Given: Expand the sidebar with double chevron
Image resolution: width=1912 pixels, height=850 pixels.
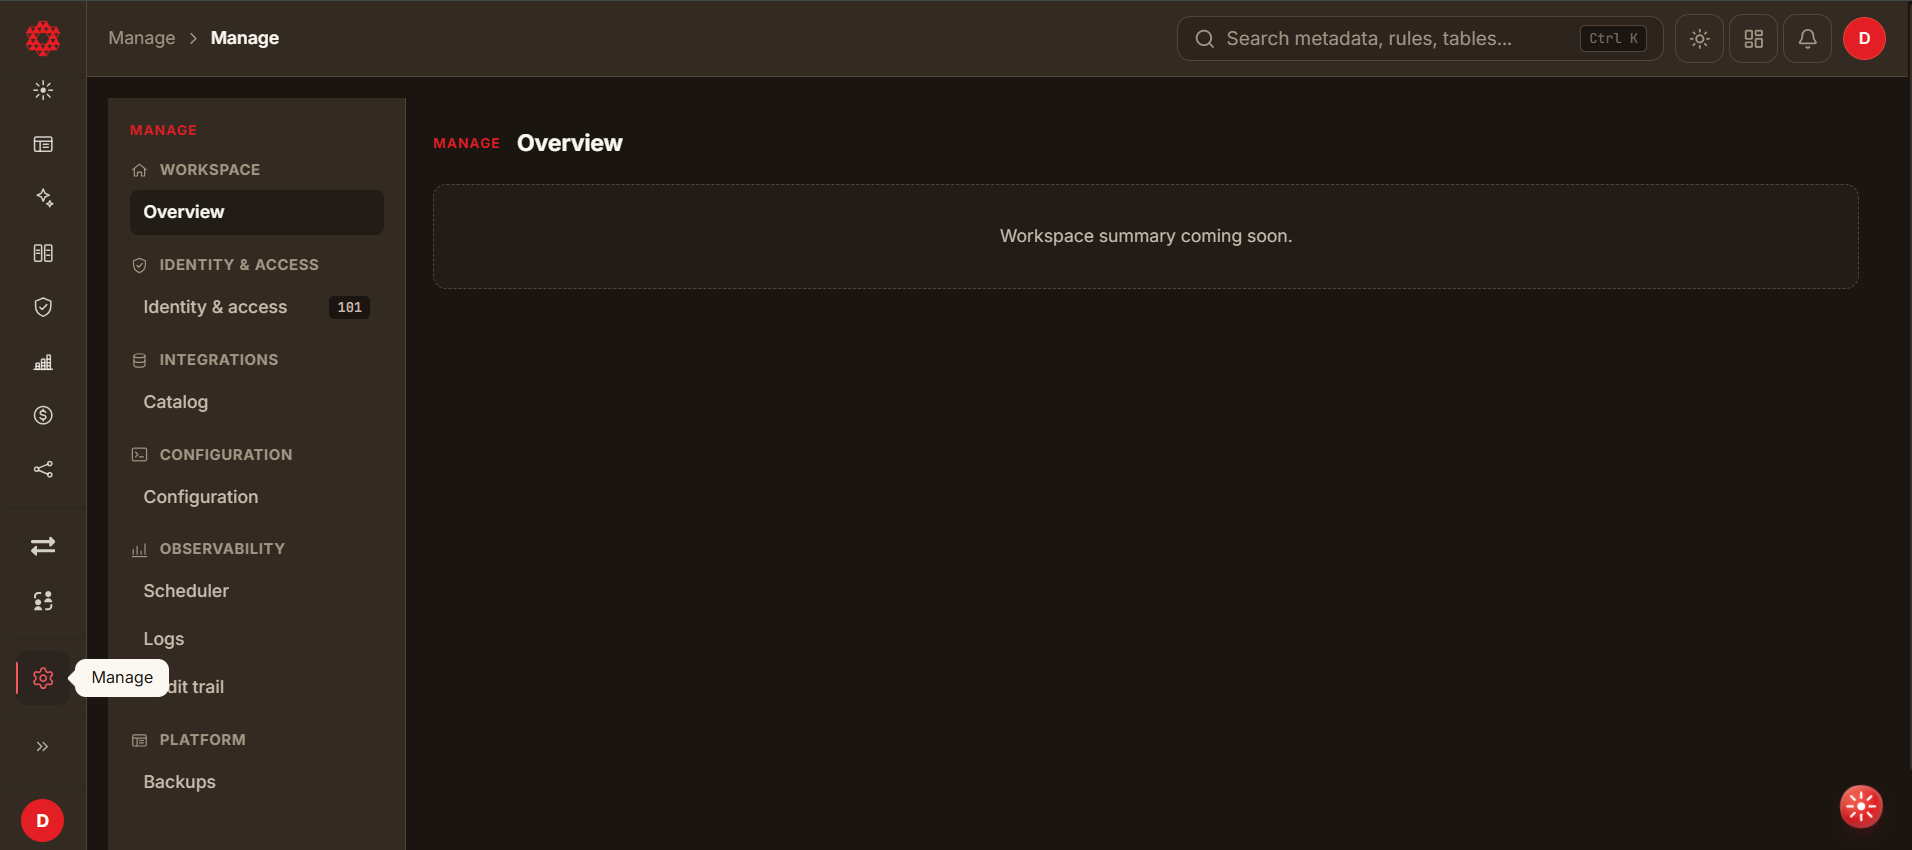Looking at the screenshot, I should point(43,746).
